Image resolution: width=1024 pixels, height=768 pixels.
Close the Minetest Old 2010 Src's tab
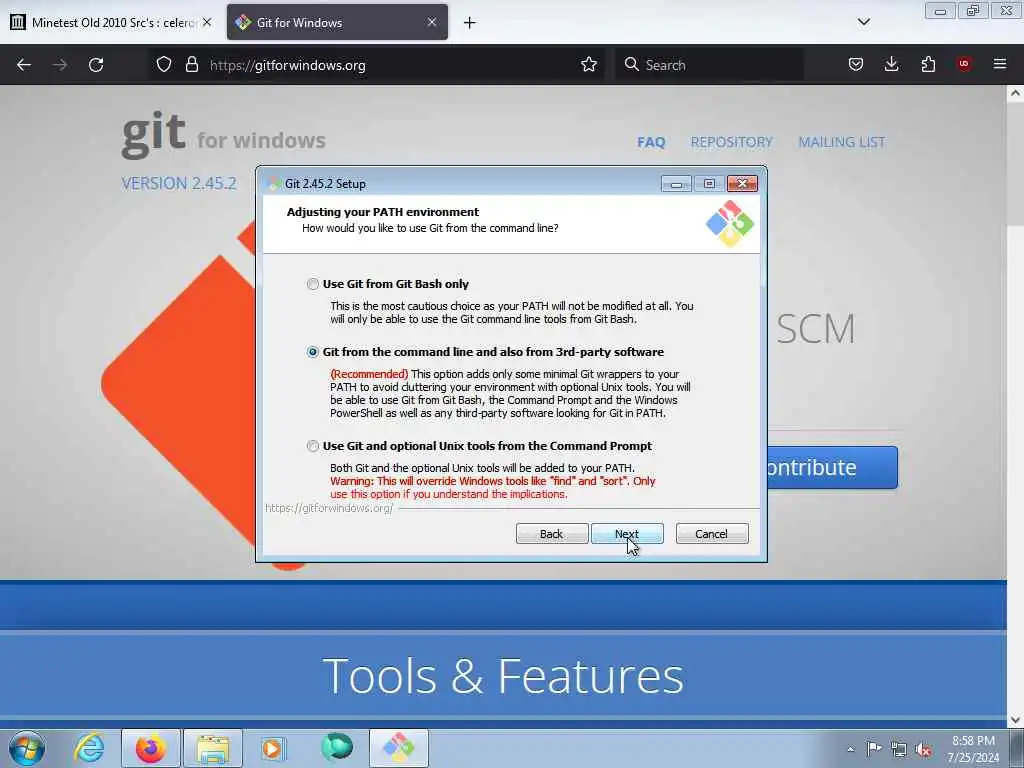(207, 22)
